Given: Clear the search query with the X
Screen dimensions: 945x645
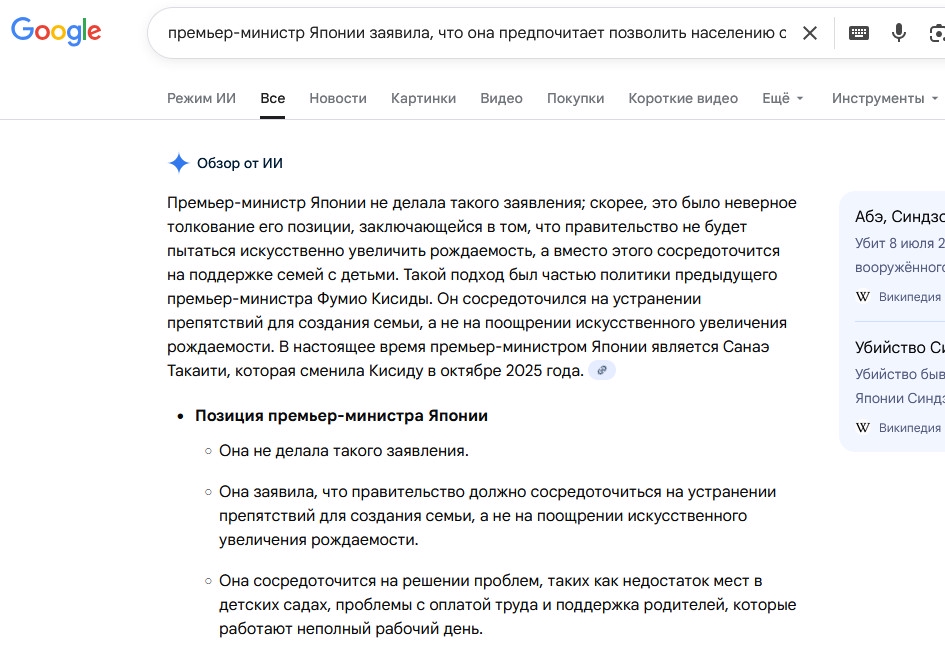Looking at the screenshot, I should [x=810, y=33].
